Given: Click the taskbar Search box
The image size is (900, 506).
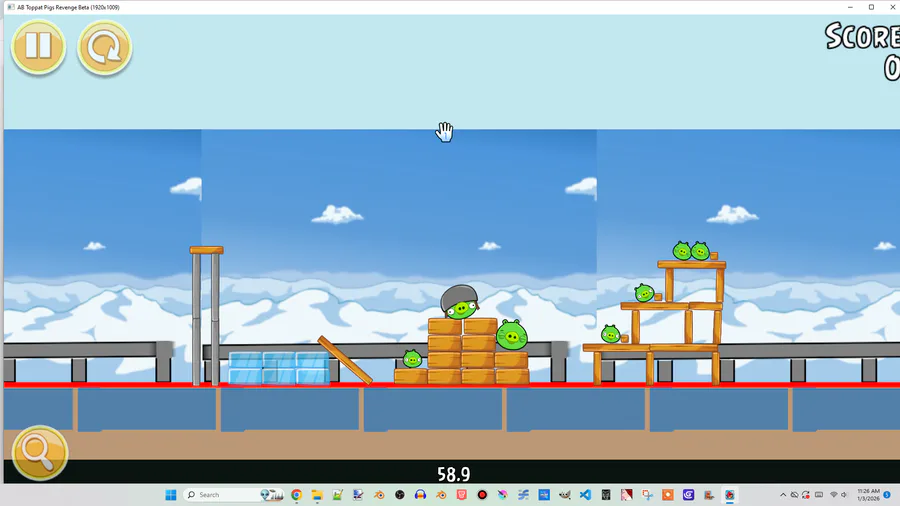Looking at the screenshot, I should [x=234, y=495].
